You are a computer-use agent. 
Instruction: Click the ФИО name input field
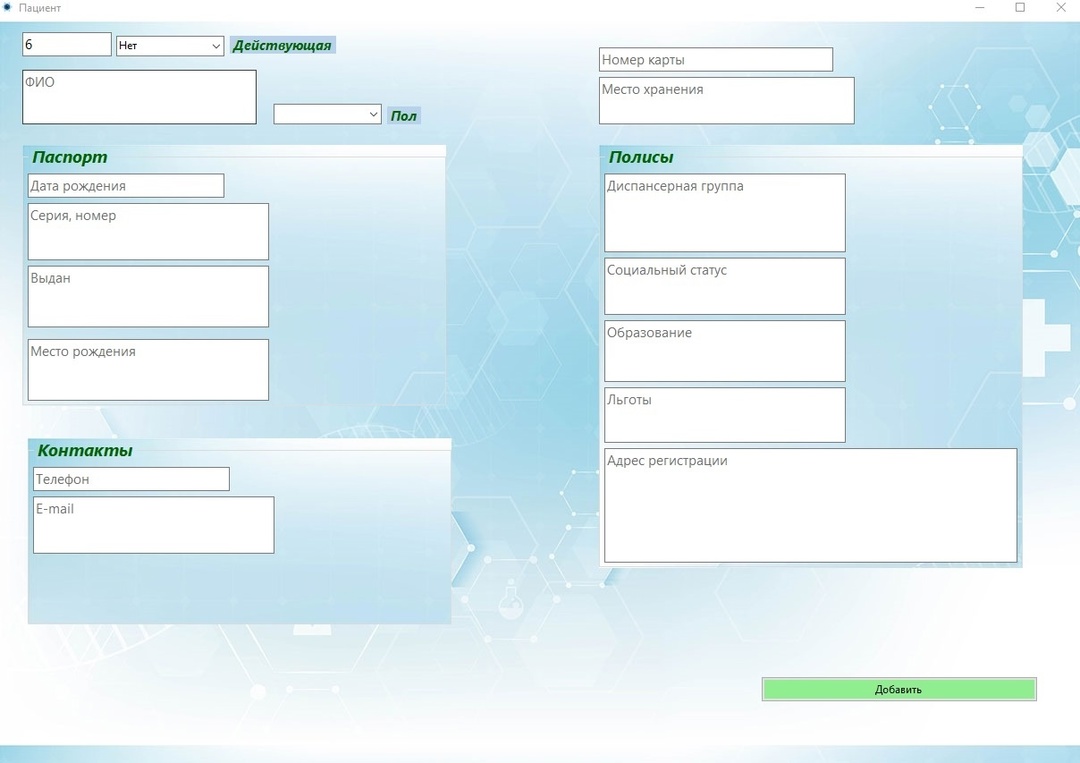click(139, 97)
